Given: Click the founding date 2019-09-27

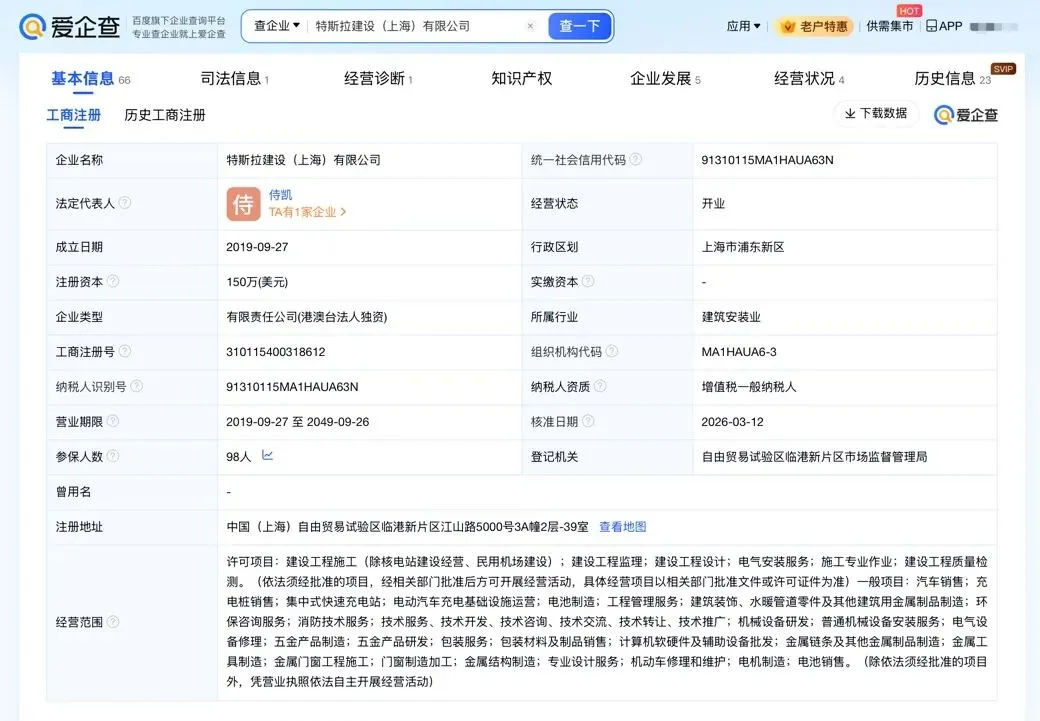Looking at the screenshot, I should coord(257,247).
